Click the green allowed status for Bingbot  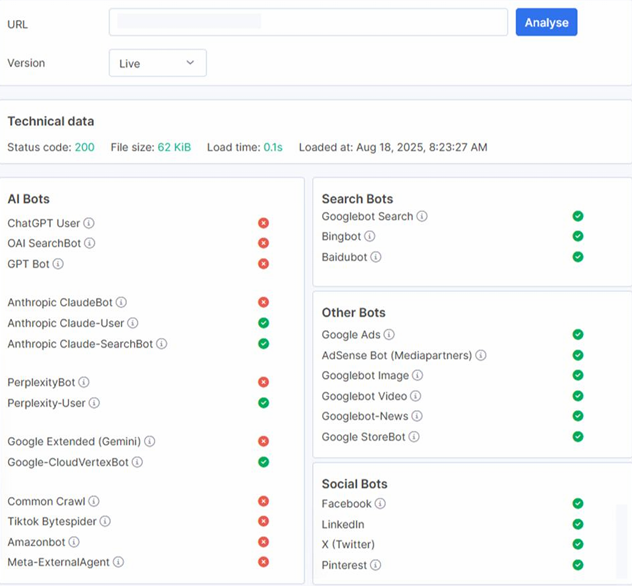point(578,236)
